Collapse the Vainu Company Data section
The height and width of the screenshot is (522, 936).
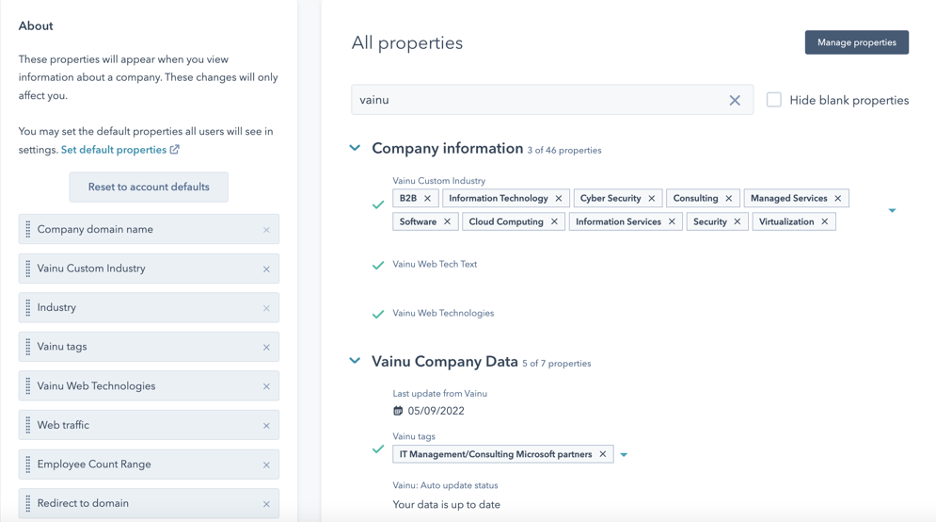pyautogui.click(x=355, y=361)
